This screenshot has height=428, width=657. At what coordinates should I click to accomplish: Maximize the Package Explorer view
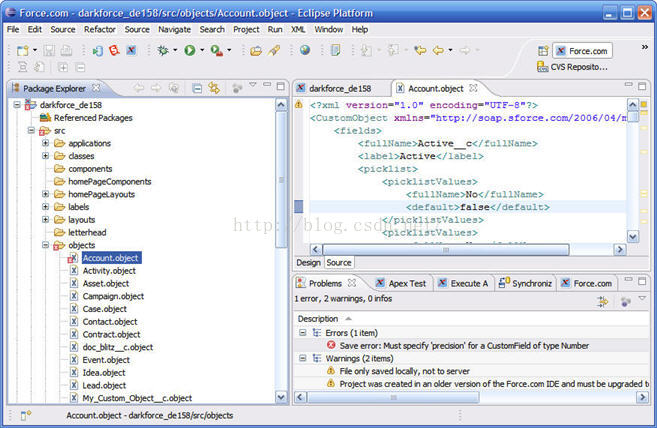pos(281,86)
